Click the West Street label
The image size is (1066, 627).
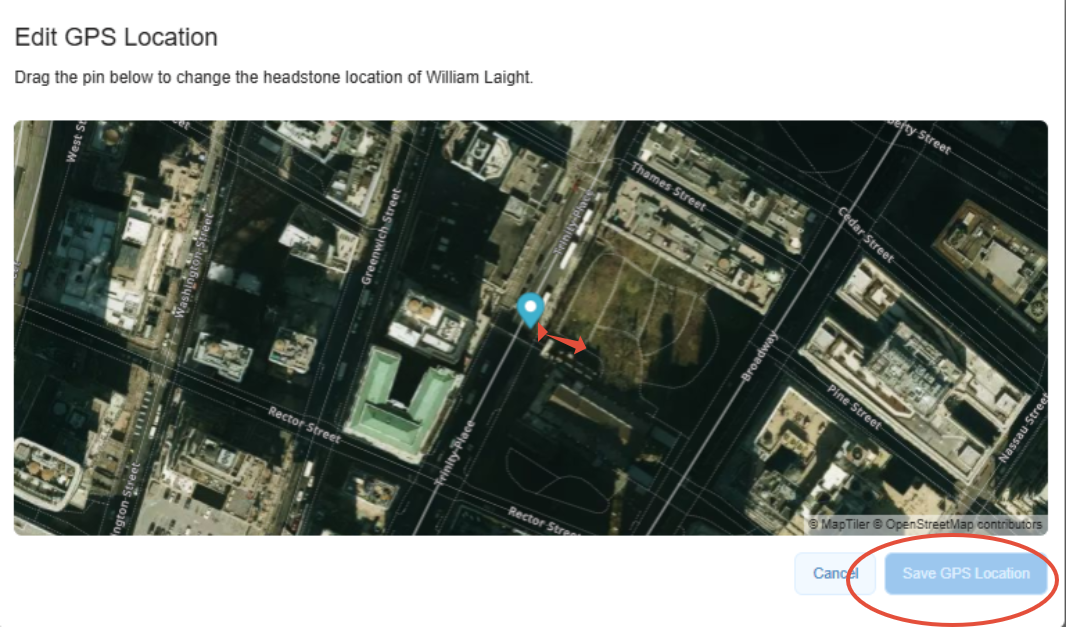76,141
